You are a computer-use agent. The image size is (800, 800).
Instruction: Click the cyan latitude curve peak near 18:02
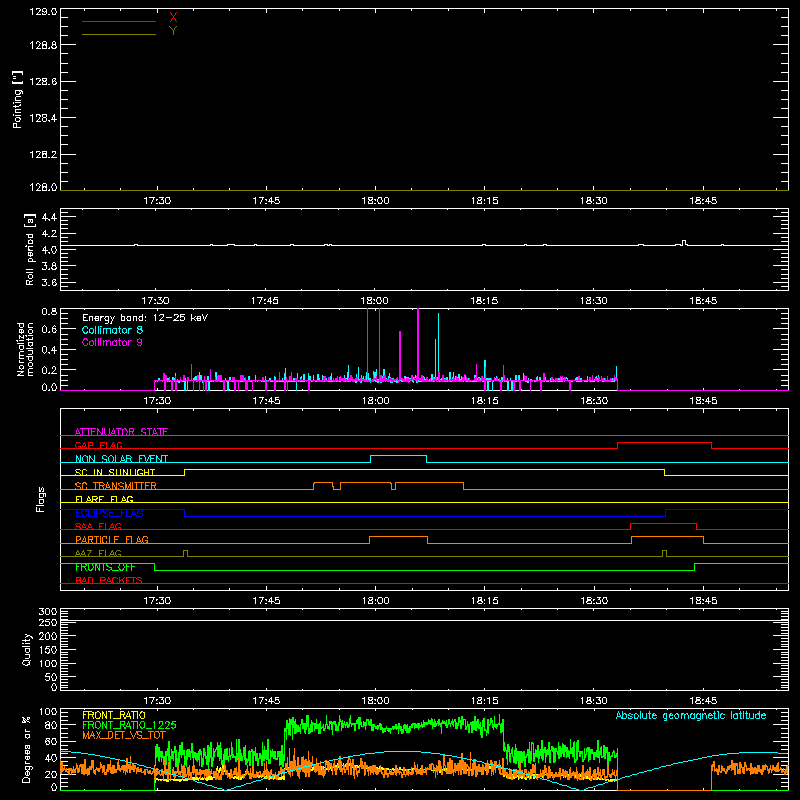[403, 751]
